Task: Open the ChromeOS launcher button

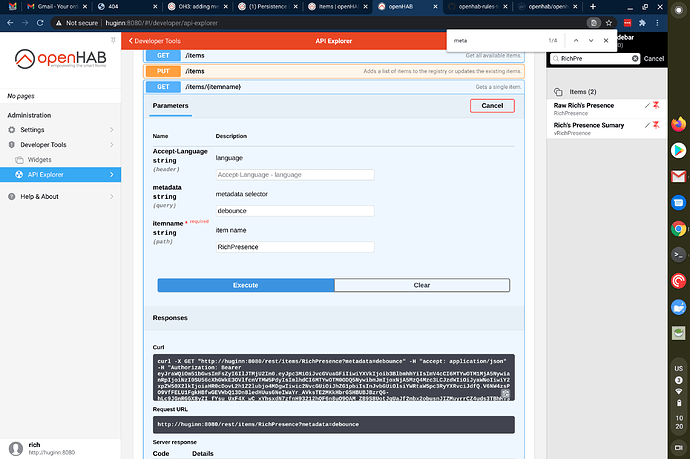Action: coord(679,10)
